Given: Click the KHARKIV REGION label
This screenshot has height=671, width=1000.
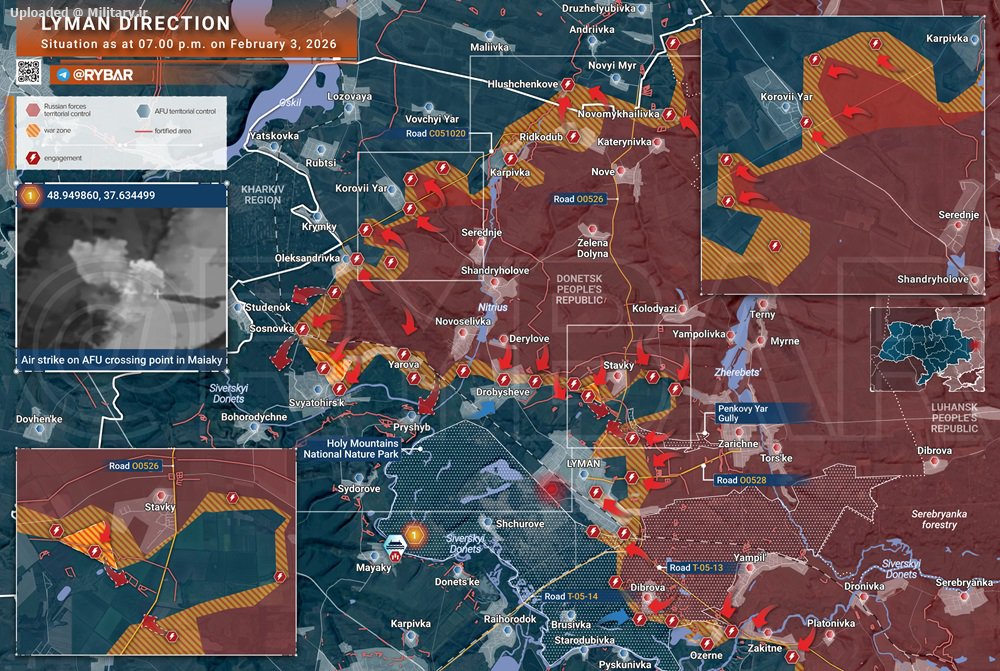Looking at the screenshot, I should (262, 195).
